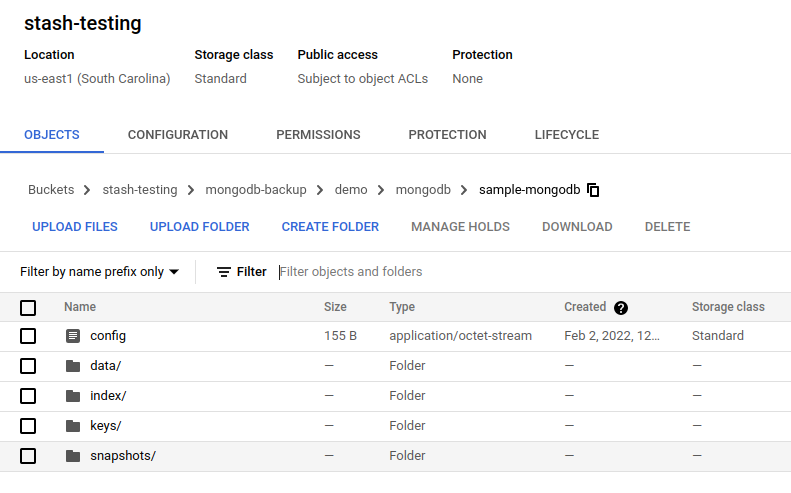Screen dimensions: 791x493
Task: Click the Filter lines icon
Action: point(224,272)
